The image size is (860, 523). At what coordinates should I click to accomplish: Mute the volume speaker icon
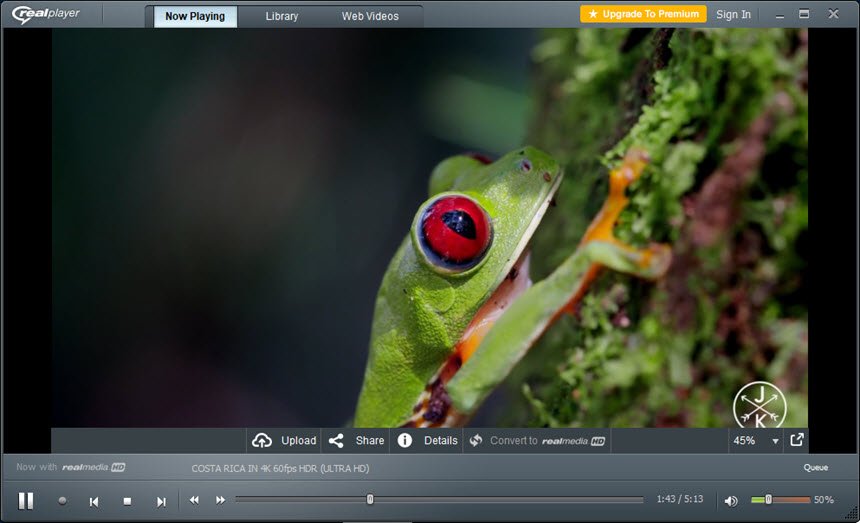click(x=731, y=501)
